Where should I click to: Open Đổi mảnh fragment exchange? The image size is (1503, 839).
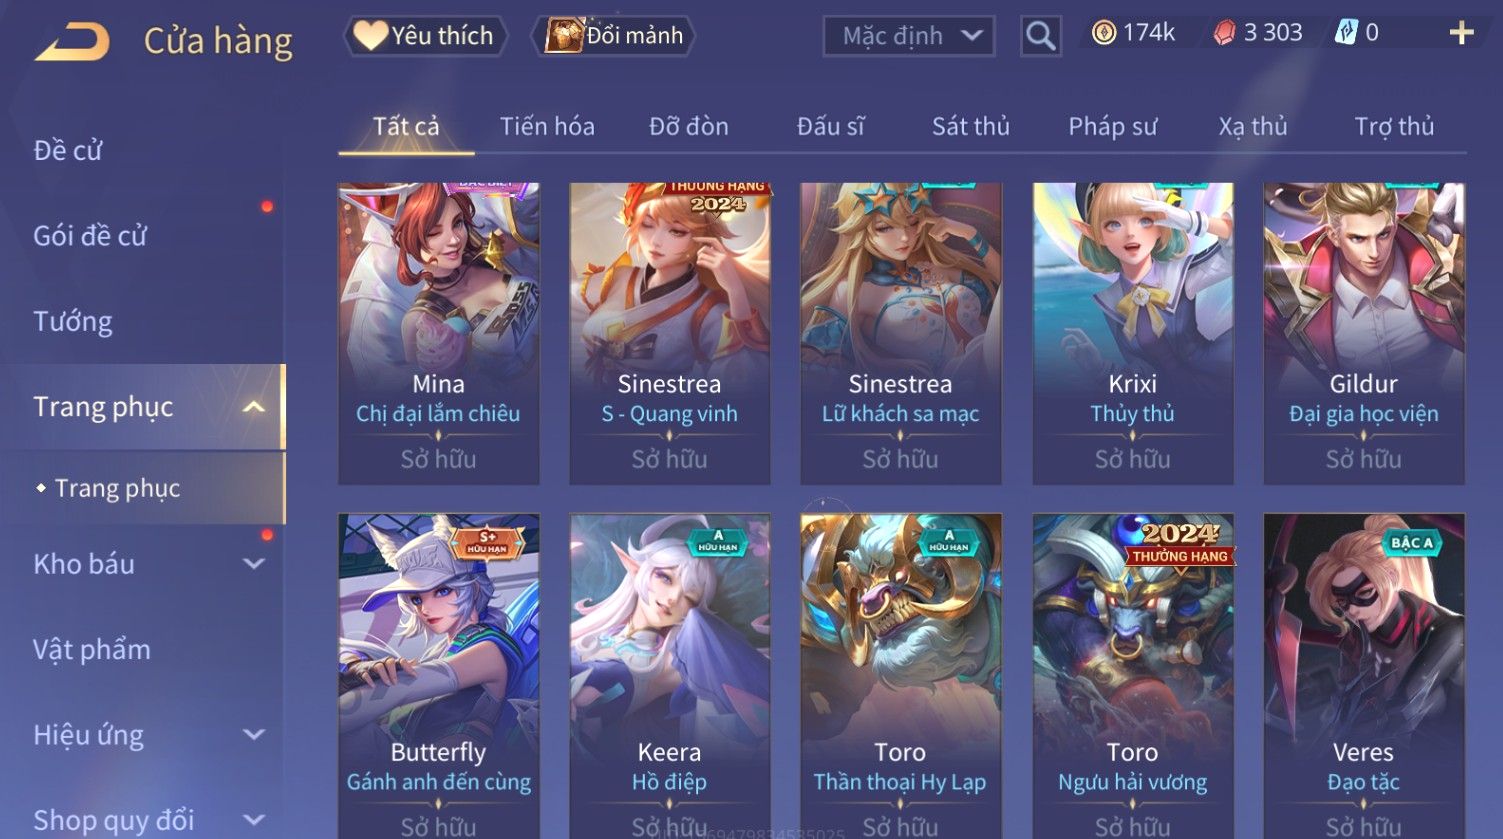tap(614, 36)
